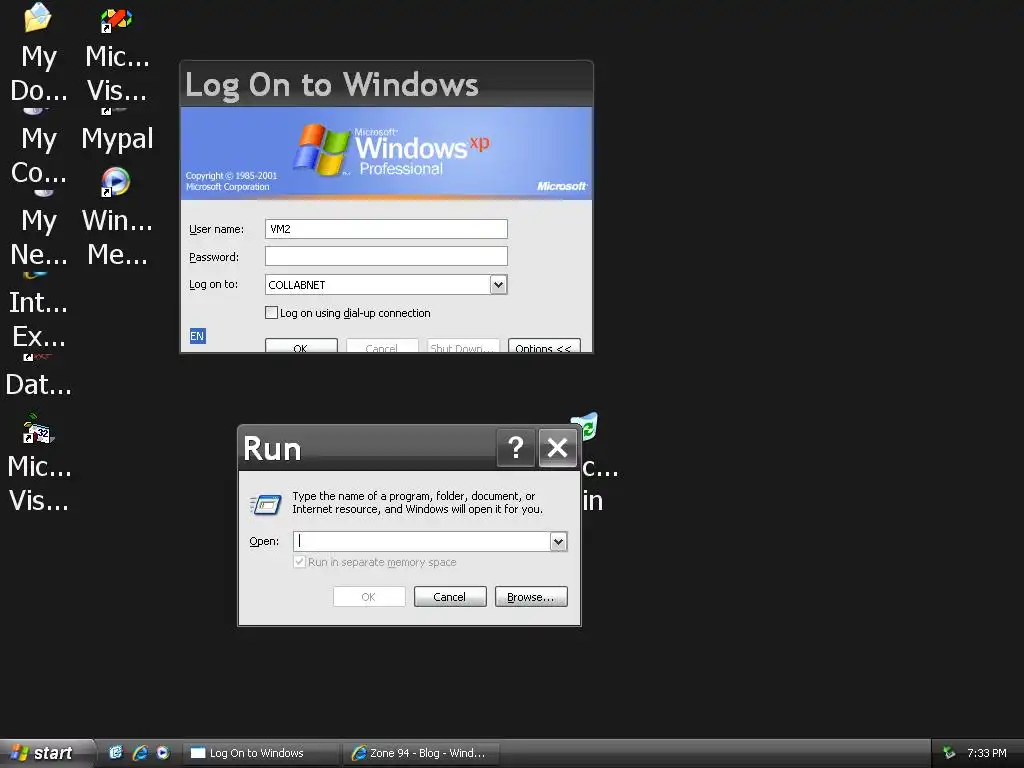The image size is (1024, 768).
Task: Click Cancel in the Run dialog
Action: tap(450, 597)
